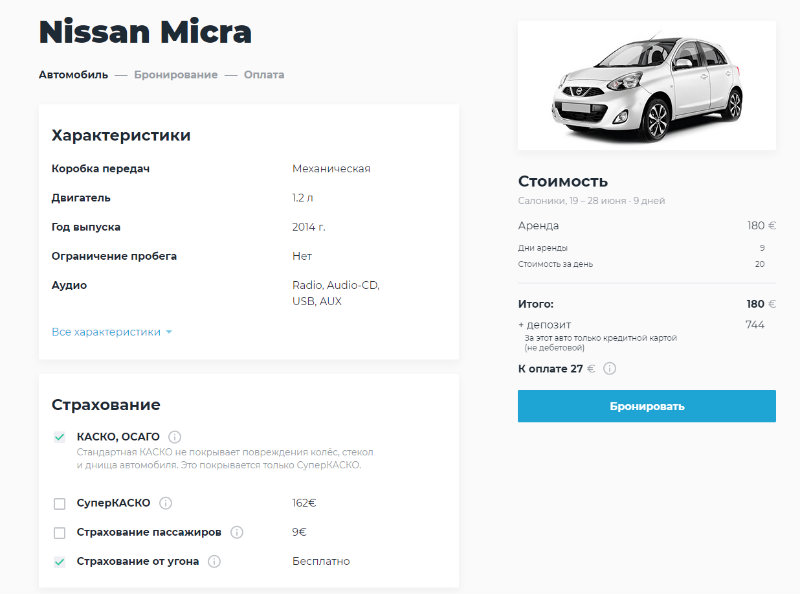Click info icon next to КАСКО, ОСАГО
Screen dimensions: 800x594
[x=175, y=437]
